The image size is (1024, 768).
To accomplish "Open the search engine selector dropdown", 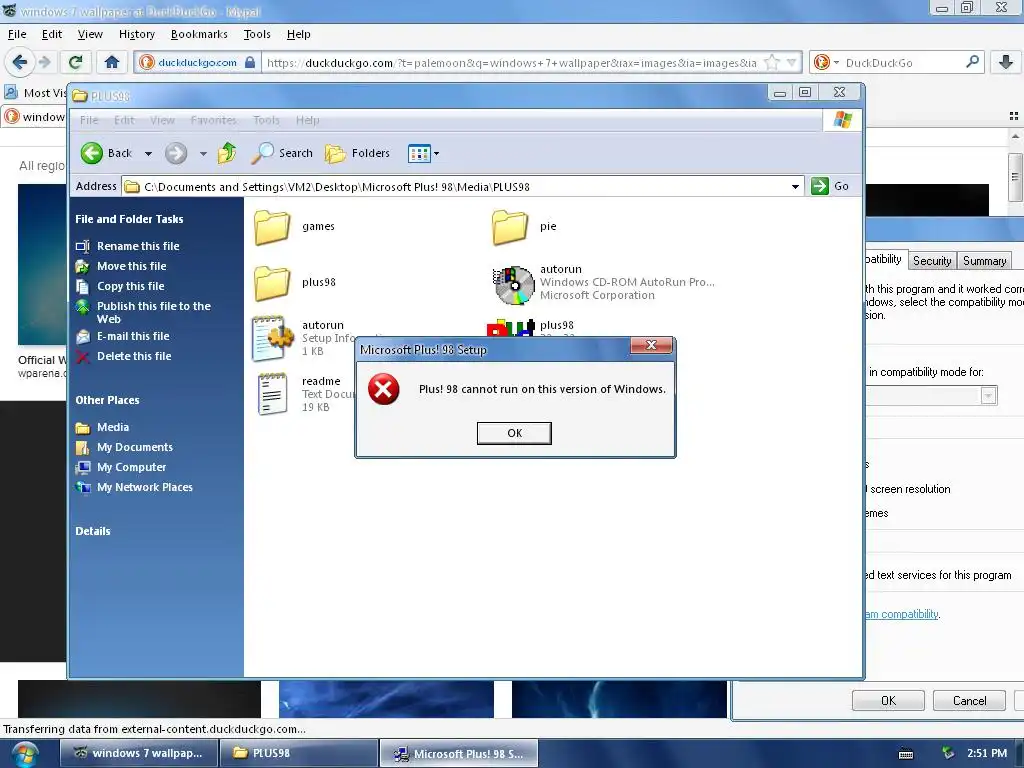I will pyautogui.click(x=825, y=62).
